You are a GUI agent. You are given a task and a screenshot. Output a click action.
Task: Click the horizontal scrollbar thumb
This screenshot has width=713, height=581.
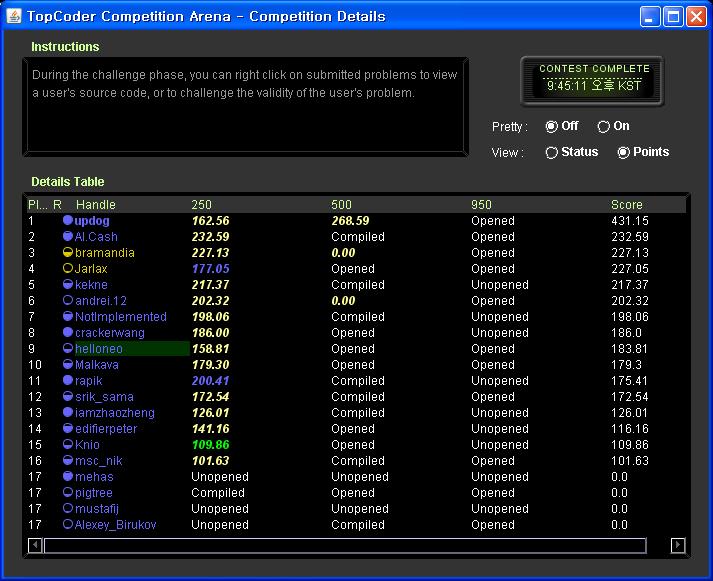coord(345,545)
